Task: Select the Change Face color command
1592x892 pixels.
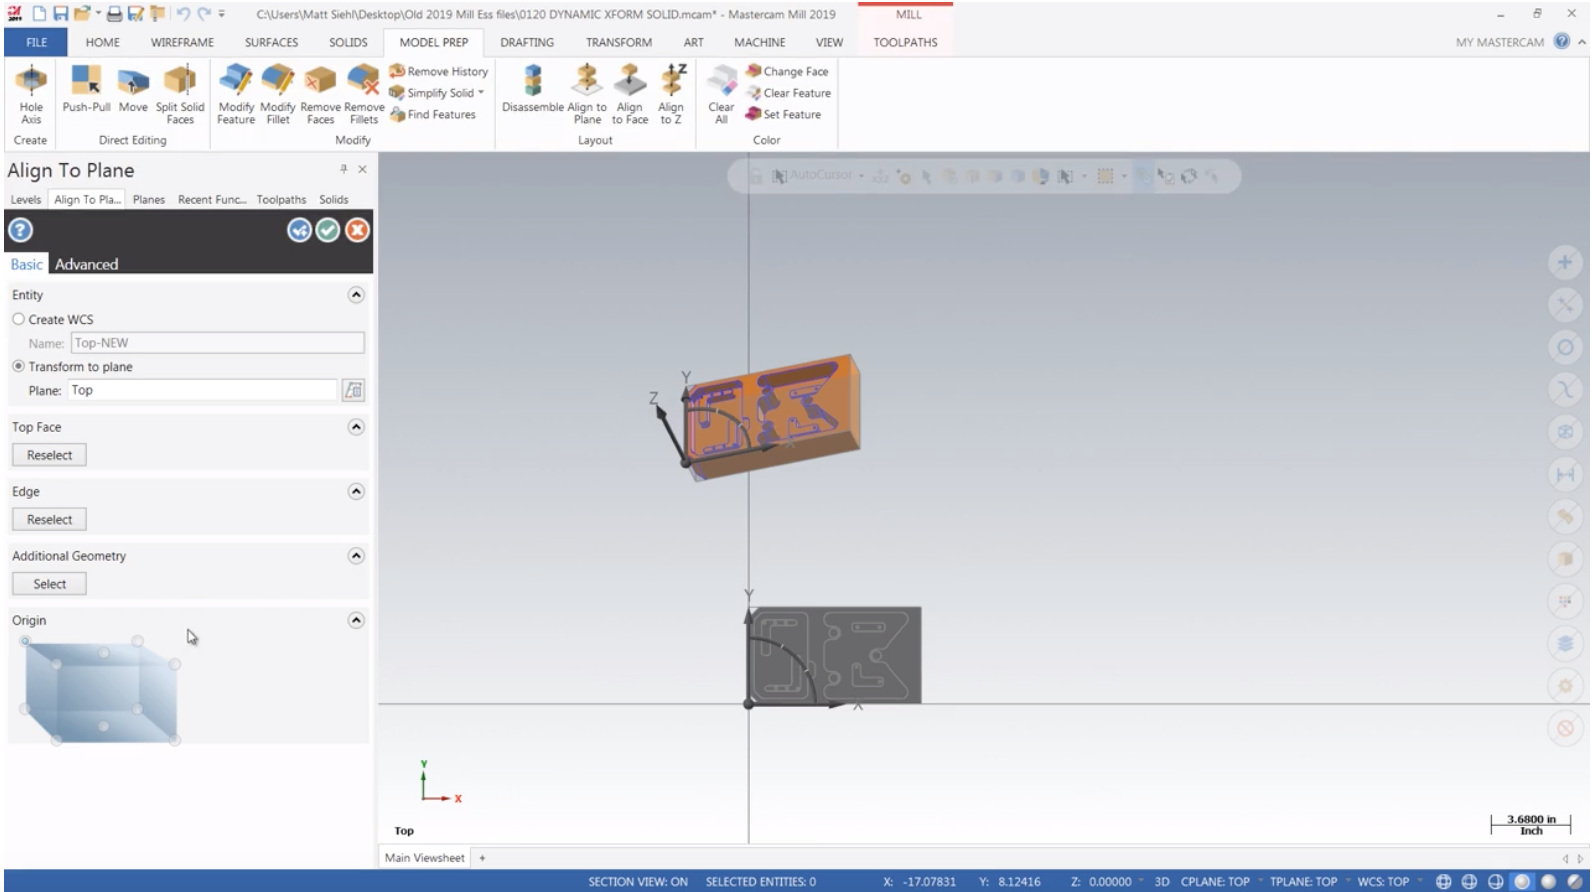Action: 787,71
